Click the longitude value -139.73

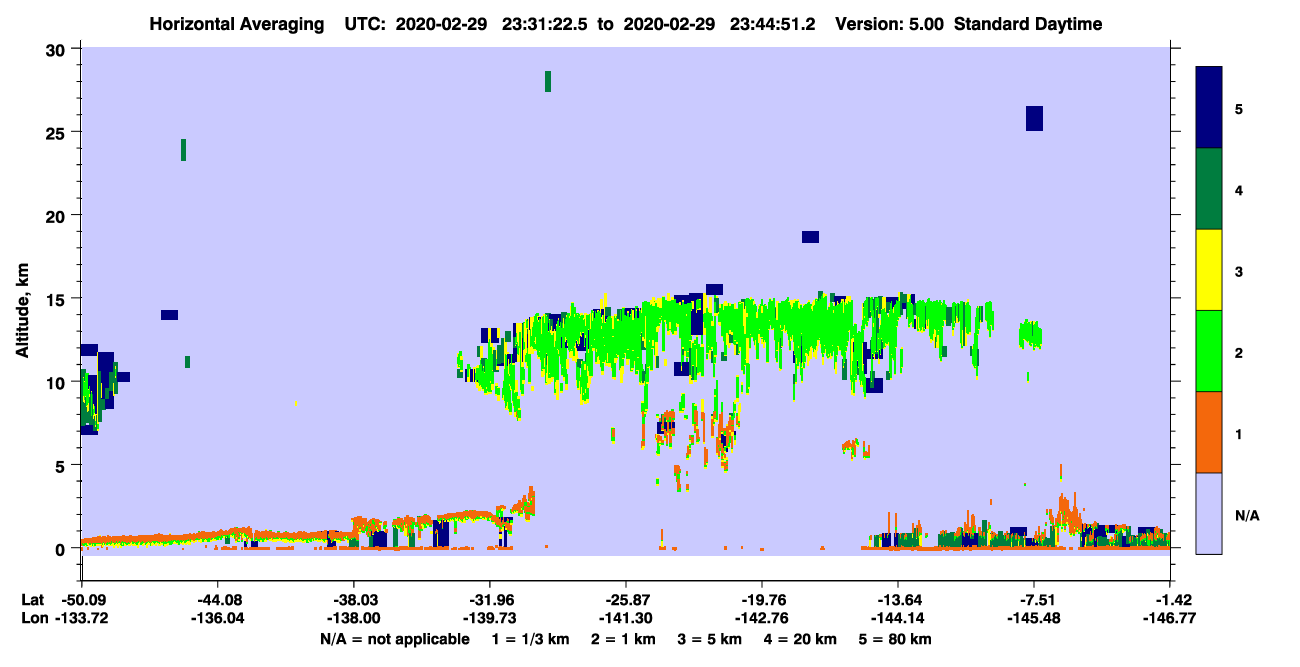tap(490, 618)
